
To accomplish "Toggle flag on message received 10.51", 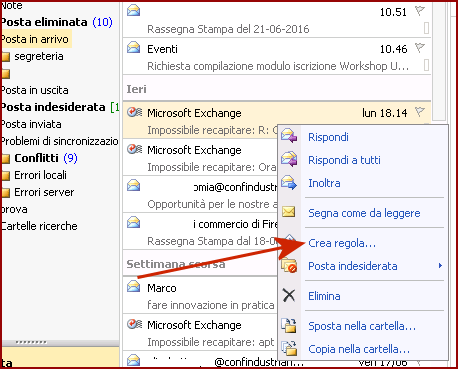I will (x=420, y=11).
